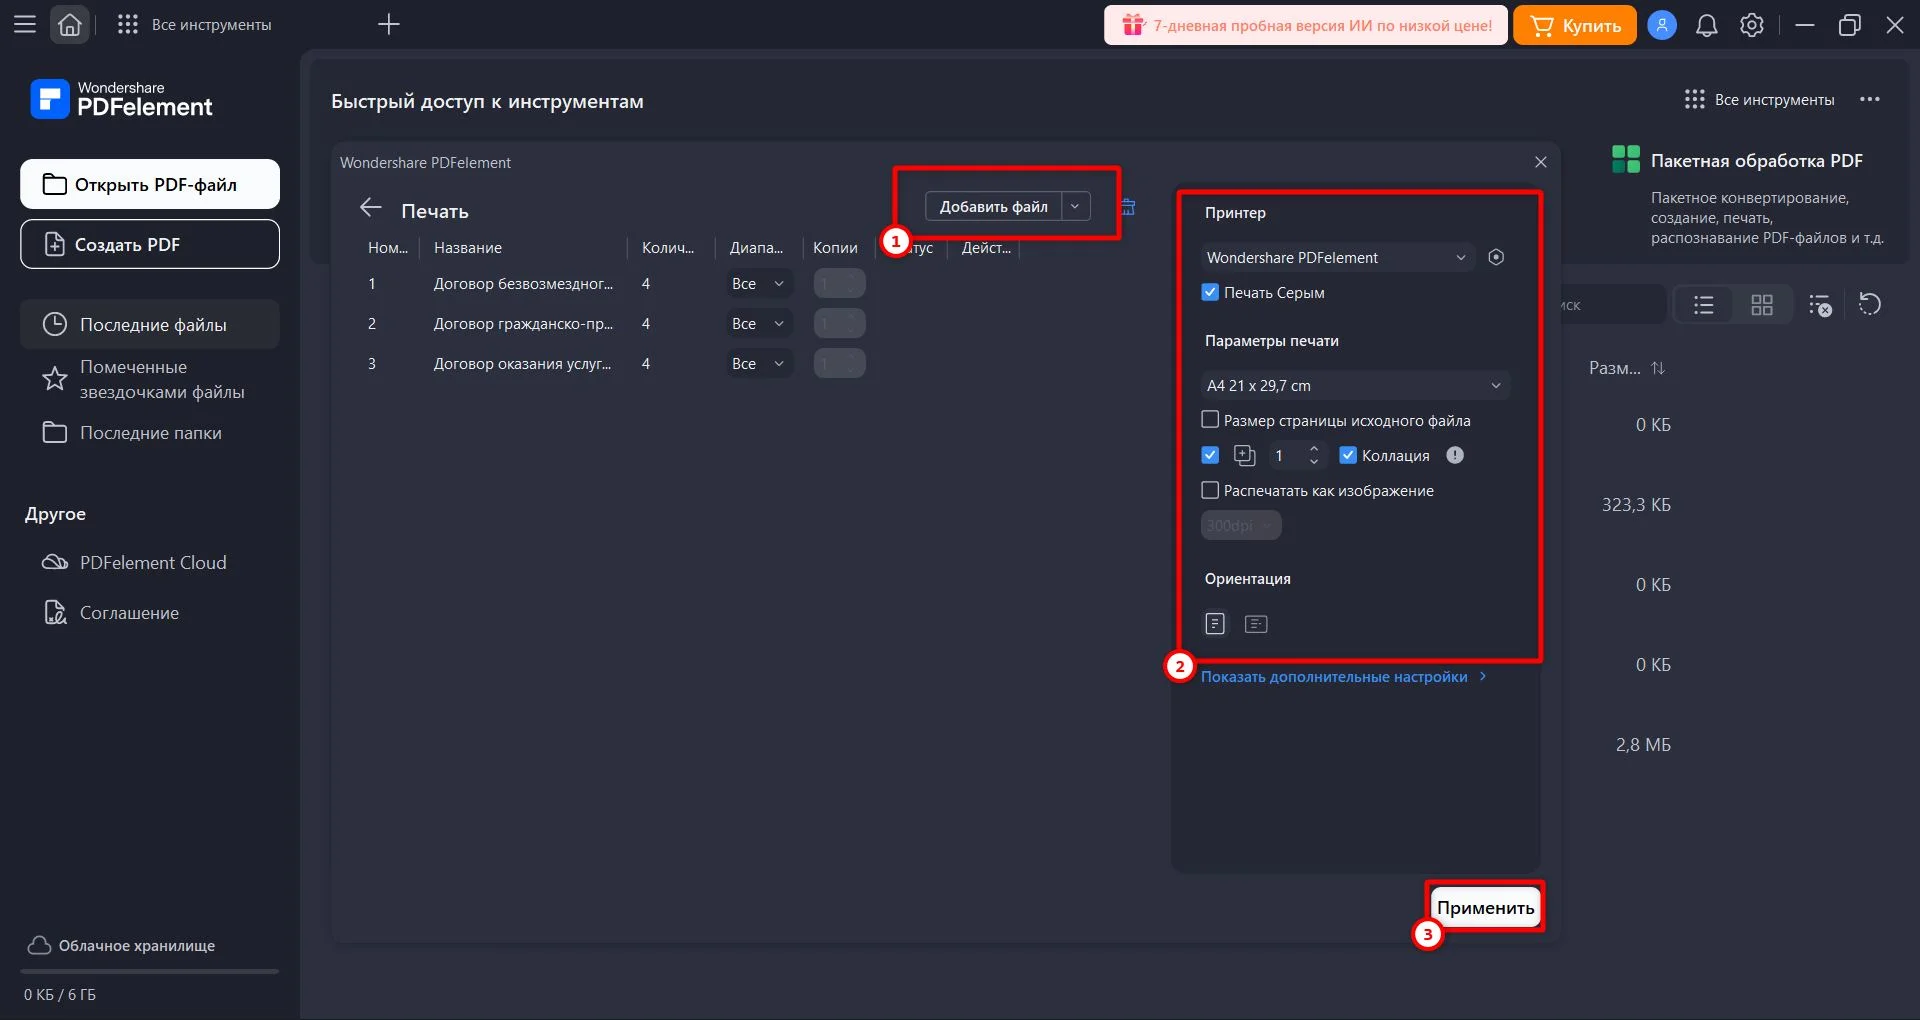The image size is (1920, 1020).
Task: Click the Коллация info icon
Action: [1455, 455]
